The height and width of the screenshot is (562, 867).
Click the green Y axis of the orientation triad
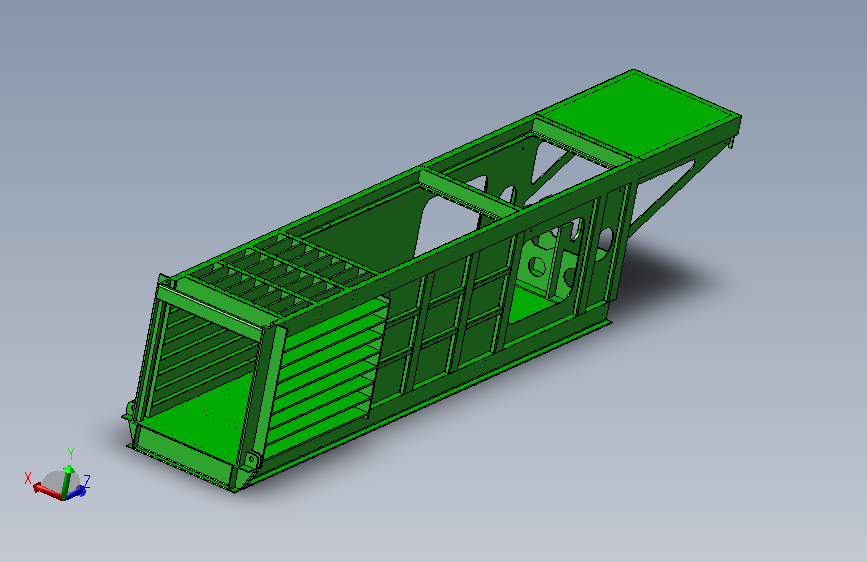click(x=67, y=482)
